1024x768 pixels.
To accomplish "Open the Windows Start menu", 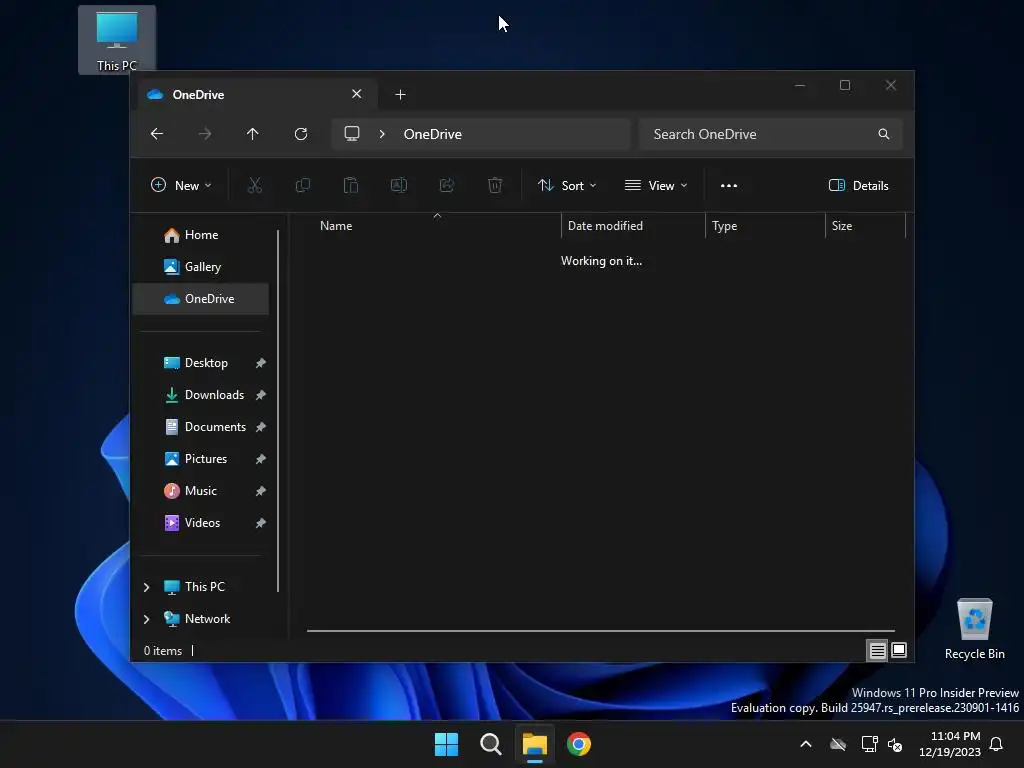I will click(x=447, y=744).
